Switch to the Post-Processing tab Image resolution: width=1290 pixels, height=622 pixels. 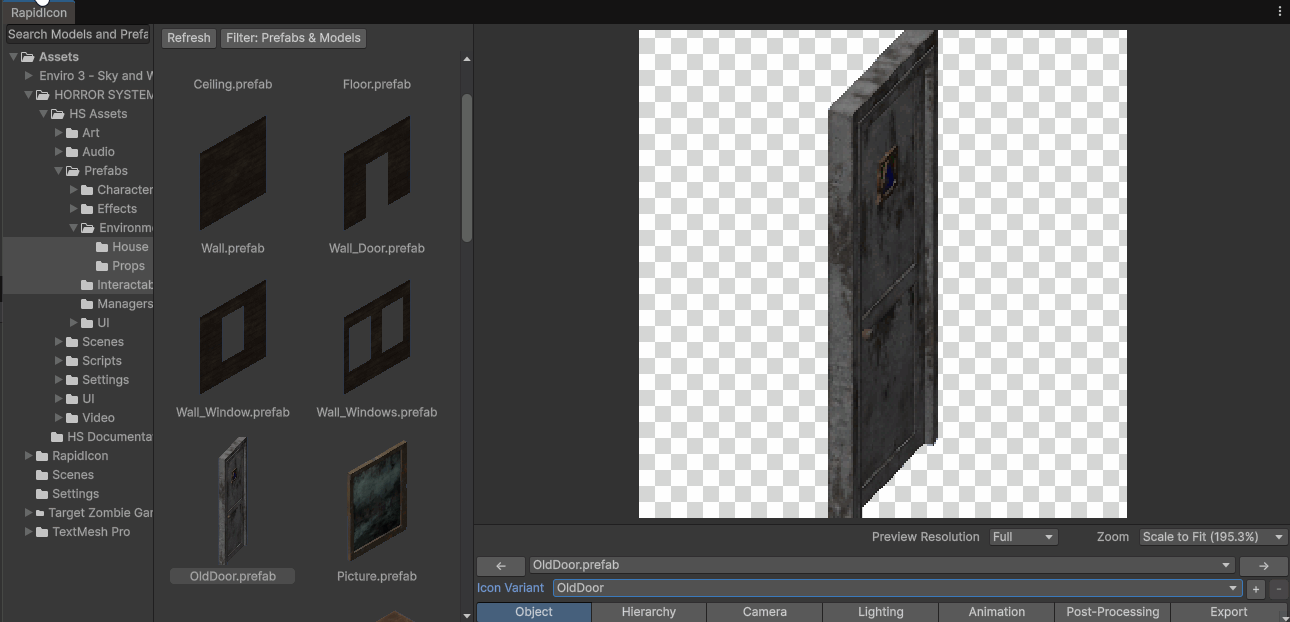click(1113, 612)
